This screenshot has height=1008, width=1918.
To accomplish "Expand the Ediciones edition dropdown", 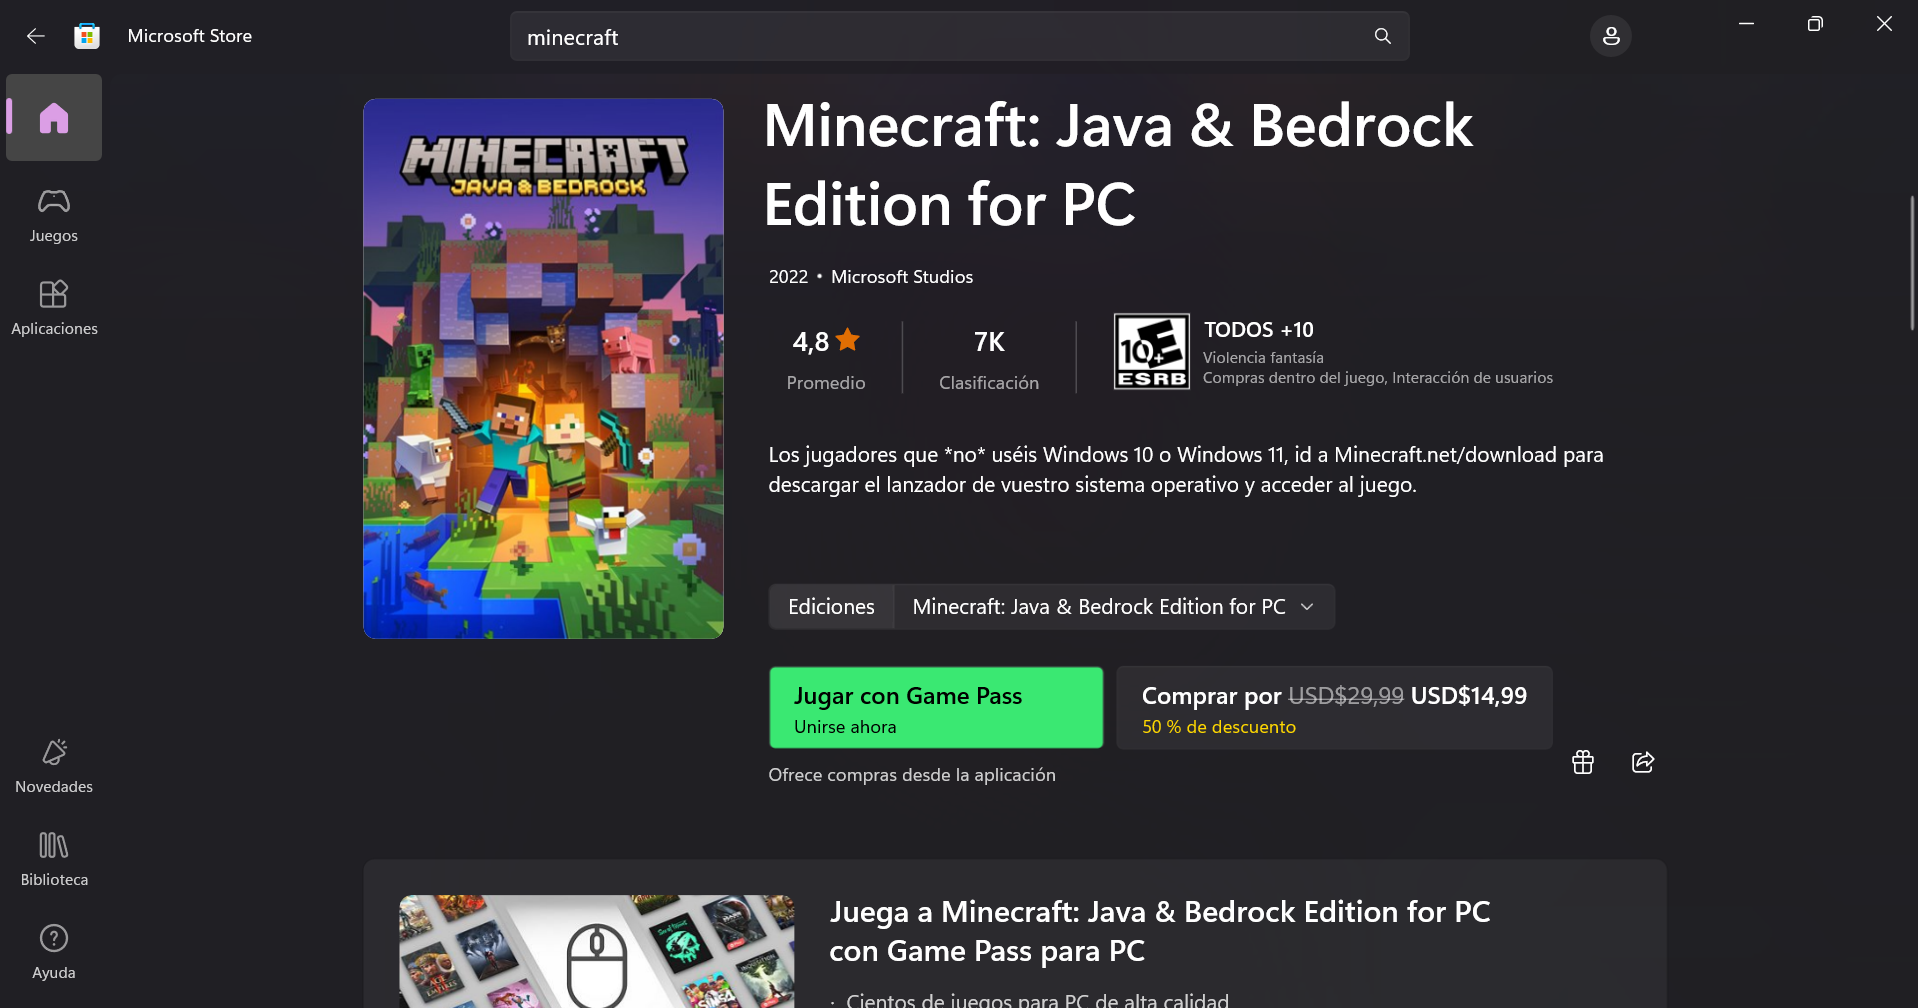I will point(1113,607).
